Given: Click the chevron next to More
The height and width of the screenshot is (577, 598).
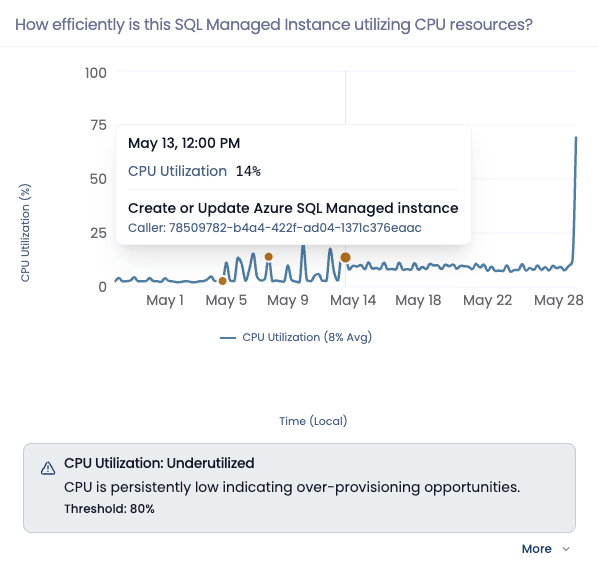Looking at the screenshot, I should point(566,549).
